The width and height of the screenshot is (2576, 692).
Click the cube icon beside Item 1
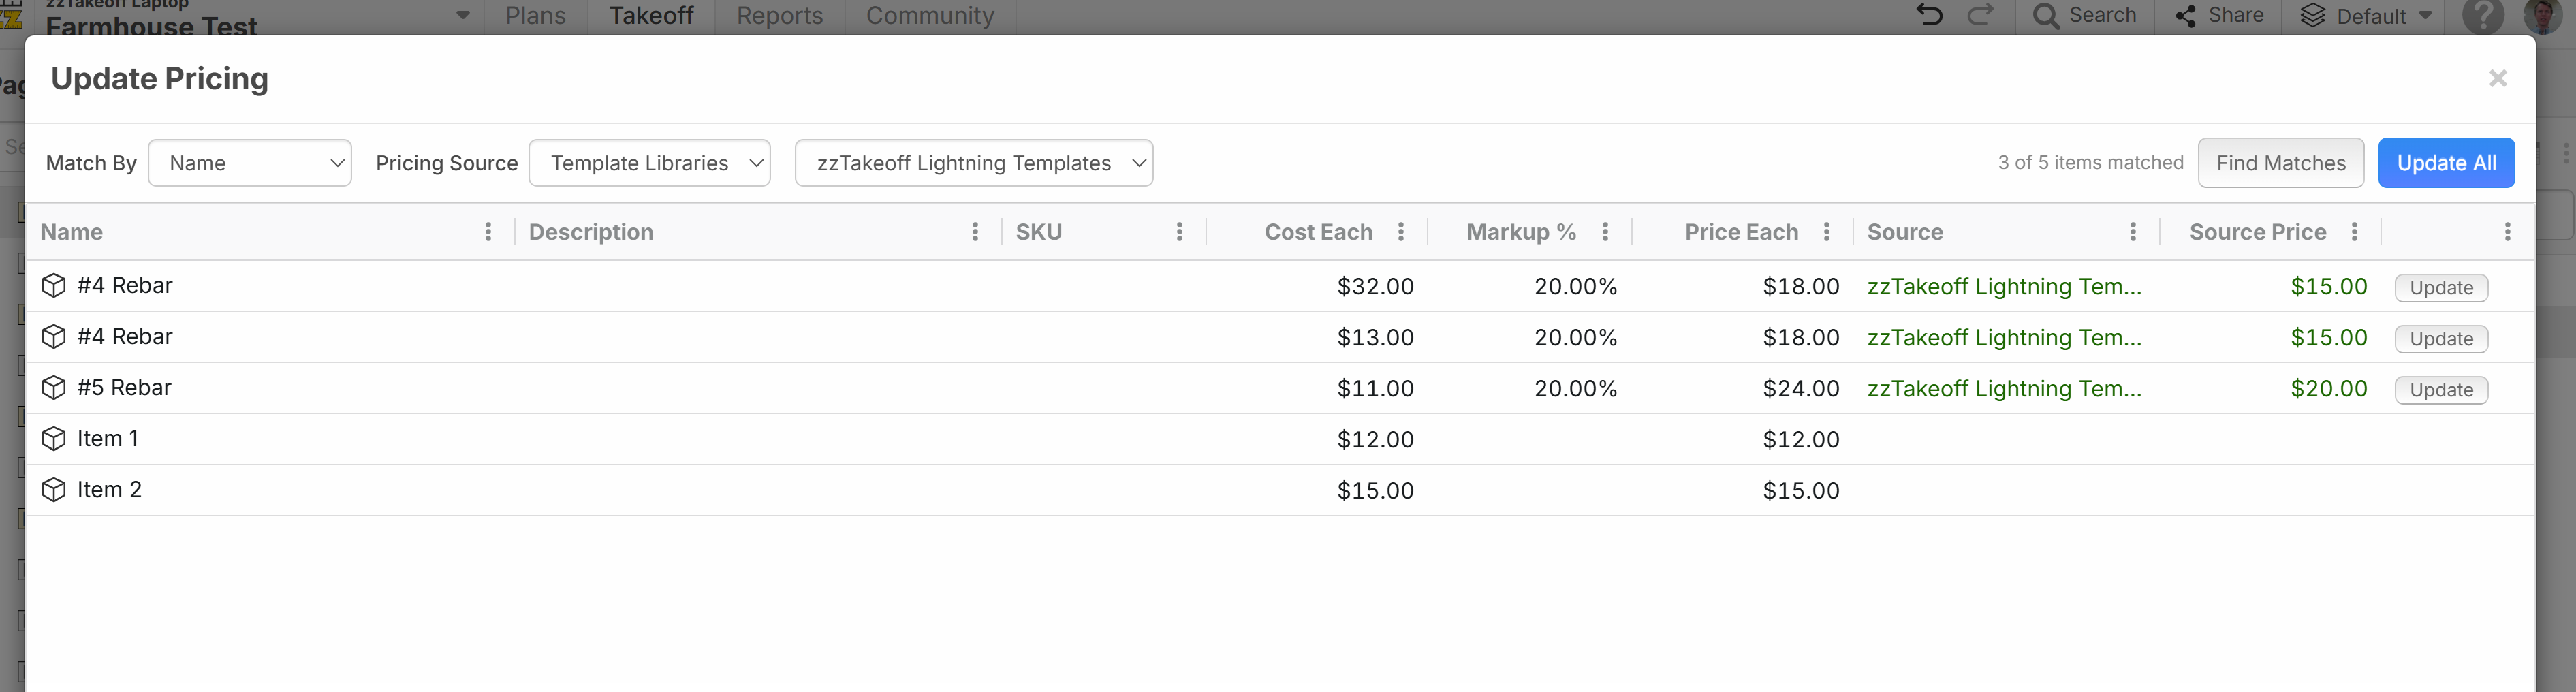tap(54, 439)
